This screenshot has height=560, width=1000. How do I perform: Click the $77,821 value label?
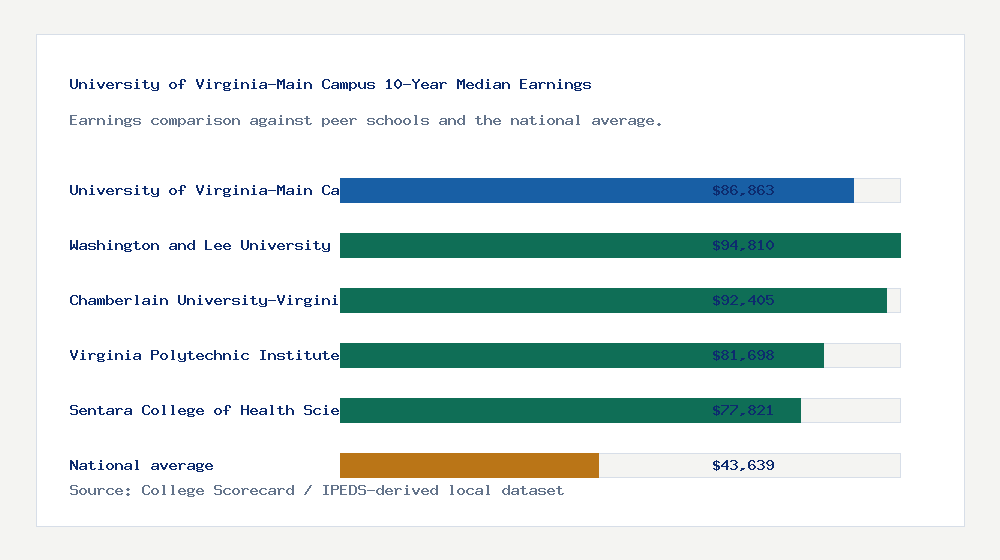coord(743,410)
